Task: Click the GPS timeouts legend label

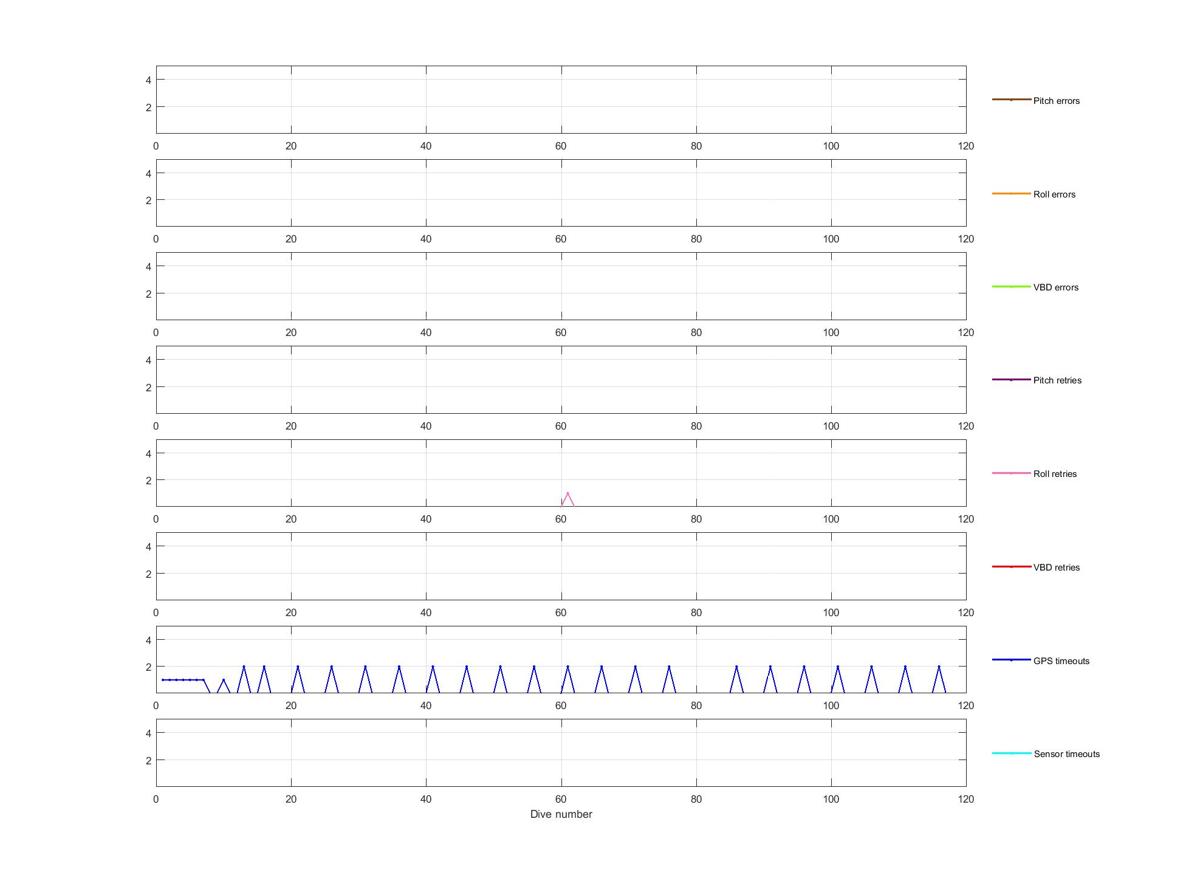Action: [x=1061, y=661]
